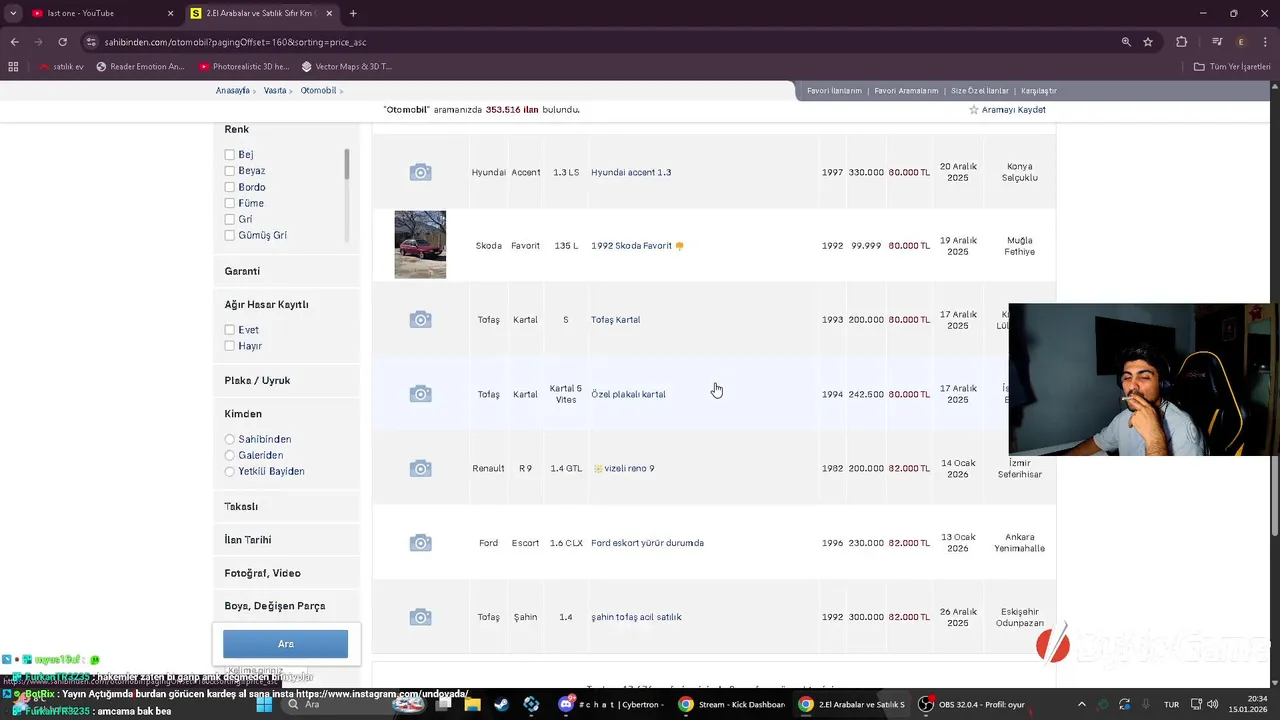Image resolution: width=1280 pixels, height=720 pixels.
Task: Click the star icon beside Aramayı Kaydet
Action: tap(974, 110)
